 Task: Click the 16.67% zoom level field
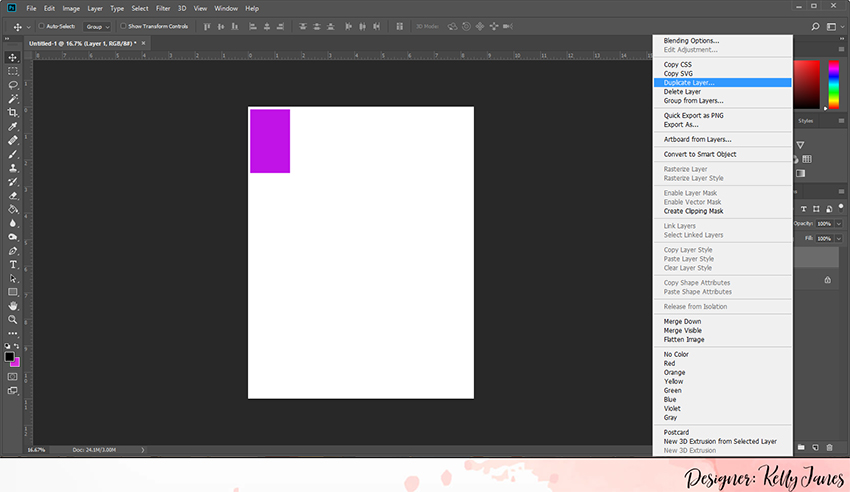tap(36, 450)
